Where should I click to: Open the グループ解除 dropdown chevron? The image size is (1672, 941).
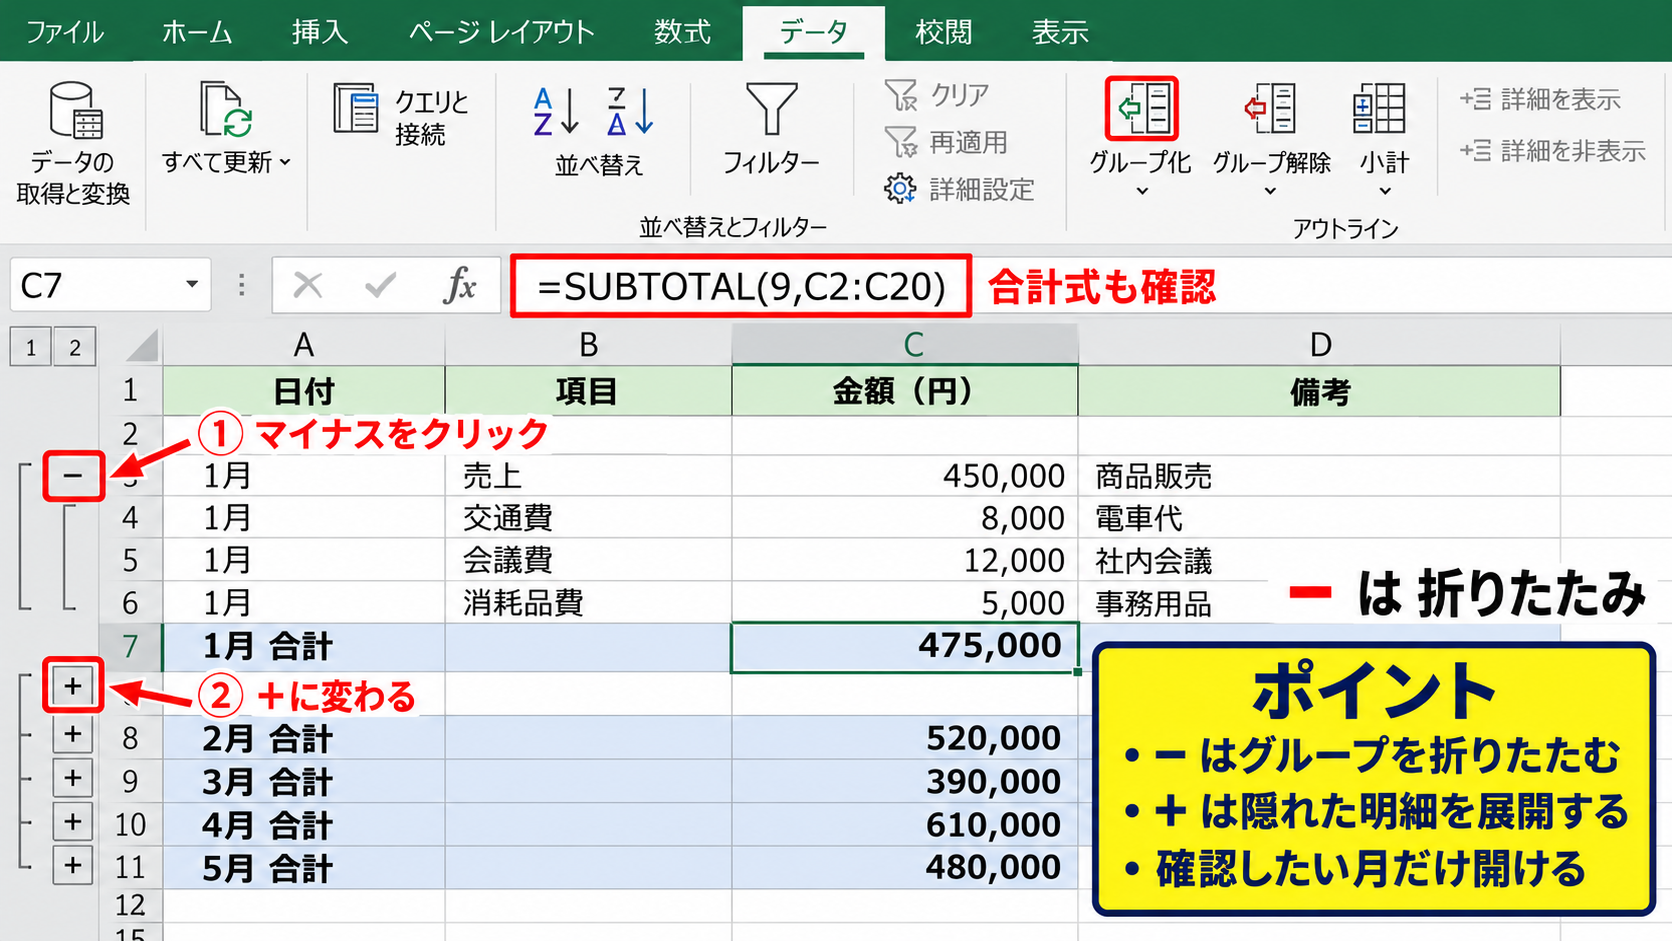tap(1270, 191)
